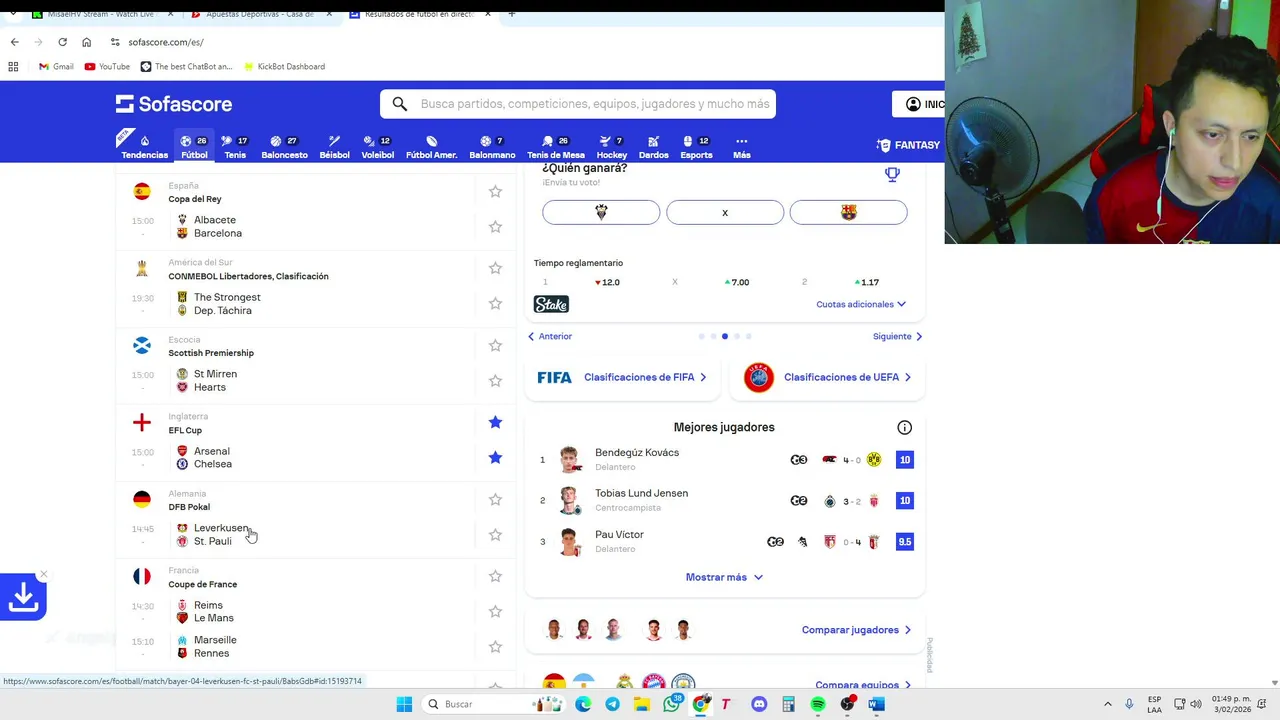Image resolution: width=1280 pixels, height=720 pixels.
Task: Open the Arsenal vs Chelsea match
Action: [315, 457]
